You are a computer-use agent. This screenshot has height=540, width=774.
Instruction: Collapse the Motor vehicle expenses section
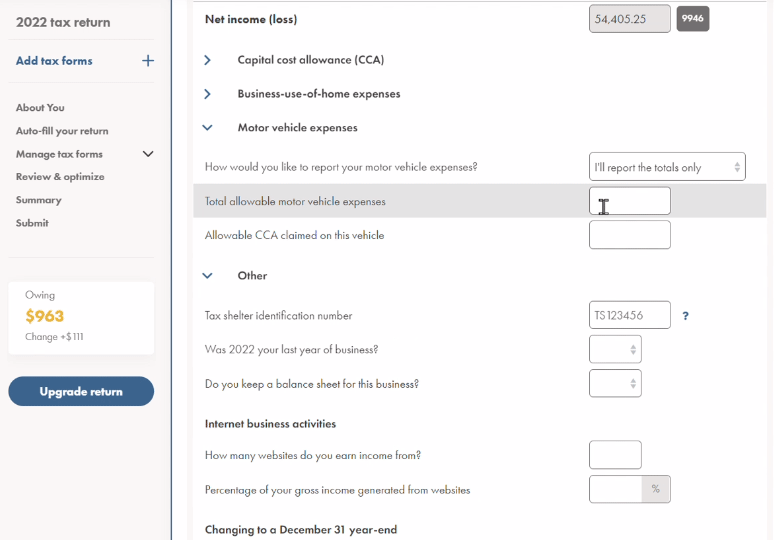click(x=208, y=128)
